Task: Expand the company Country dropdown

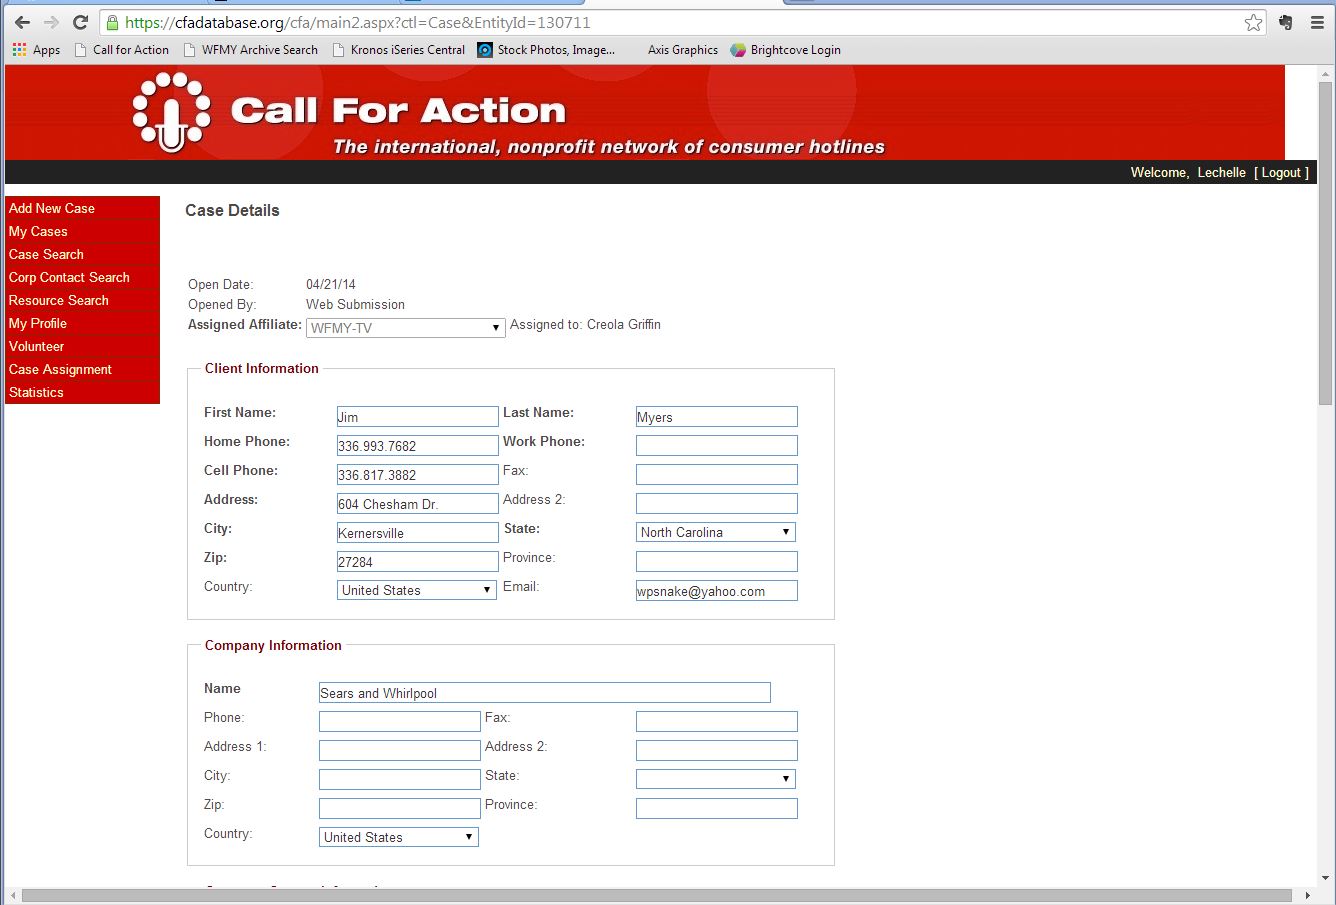Action: coord(399,837)
